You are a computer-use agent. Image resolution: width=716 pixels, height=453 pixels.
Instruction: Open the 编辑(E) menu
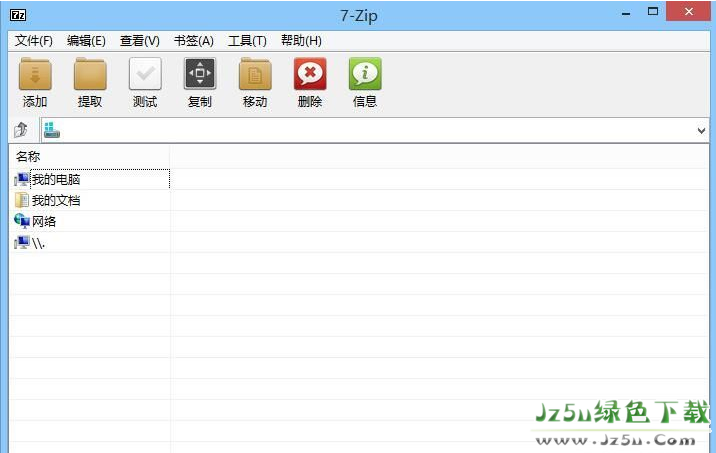click(x=86, y=41)
